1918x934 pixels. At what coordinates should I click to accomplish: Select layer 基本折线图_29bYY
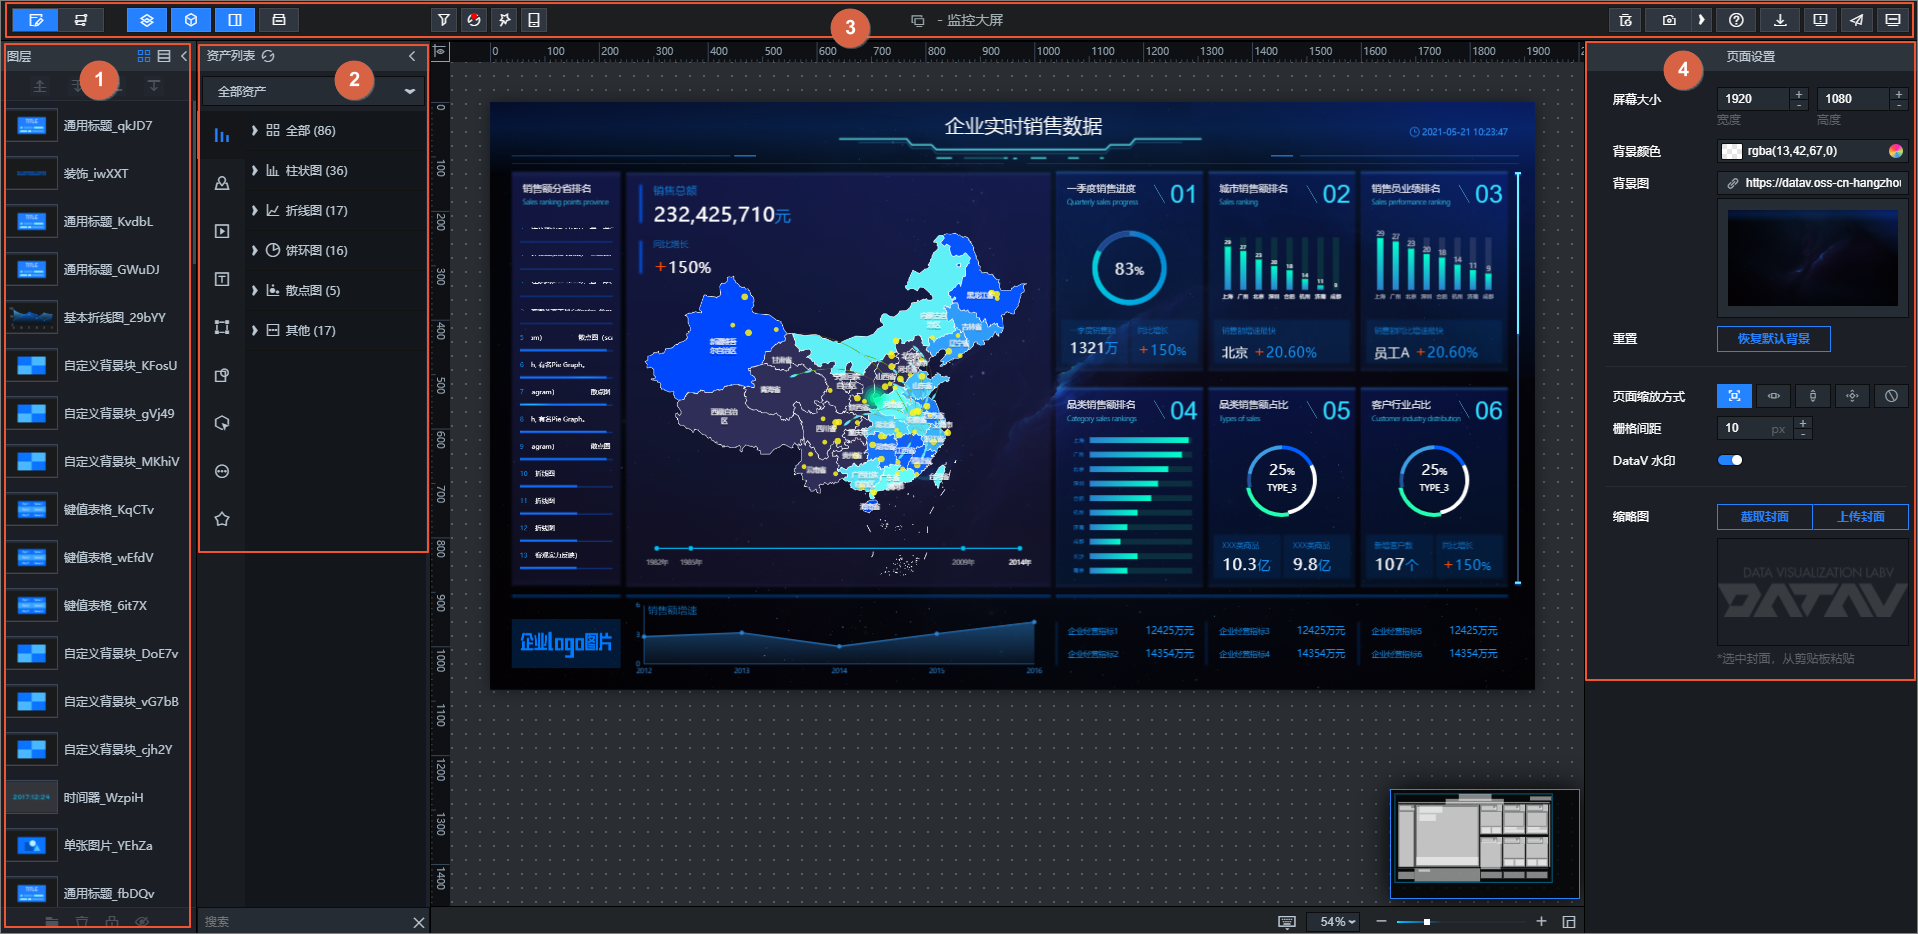coord(97,317)
